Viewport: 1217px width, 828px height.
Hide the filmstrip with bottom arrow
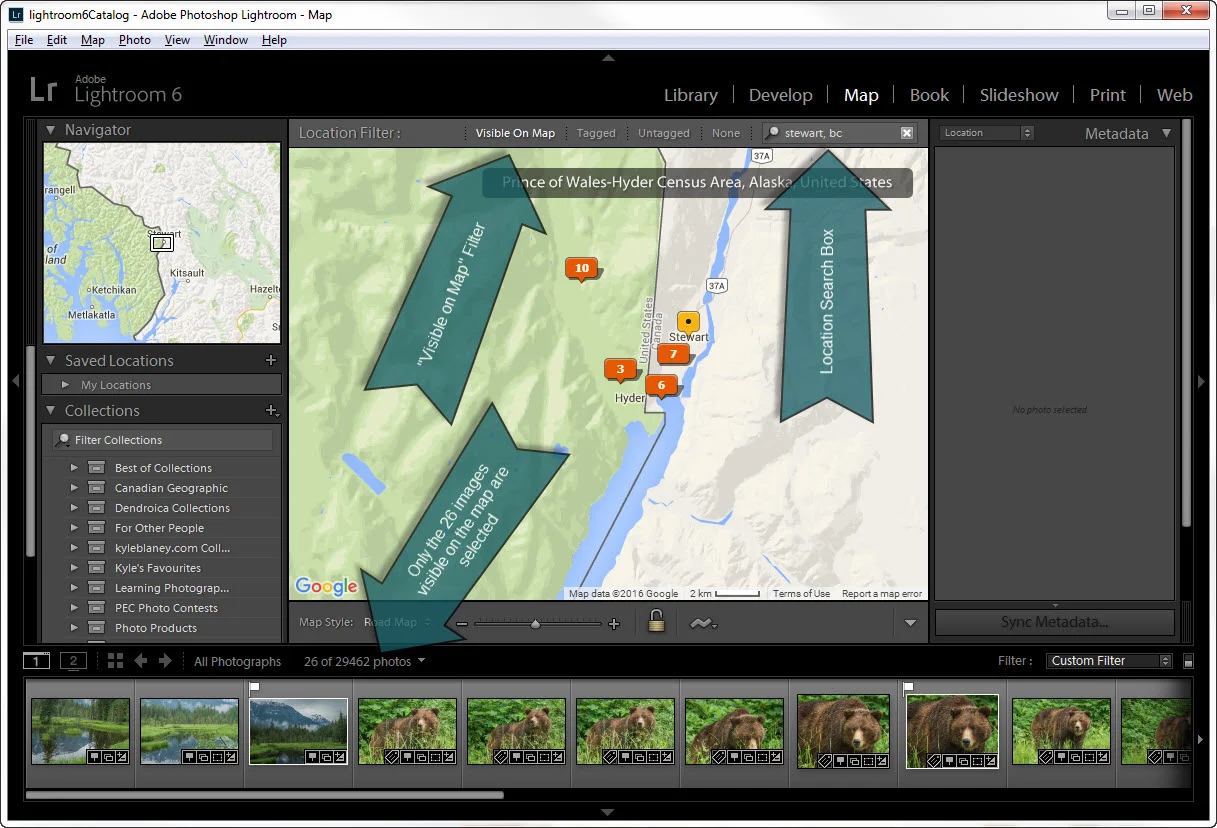(608, 812)
